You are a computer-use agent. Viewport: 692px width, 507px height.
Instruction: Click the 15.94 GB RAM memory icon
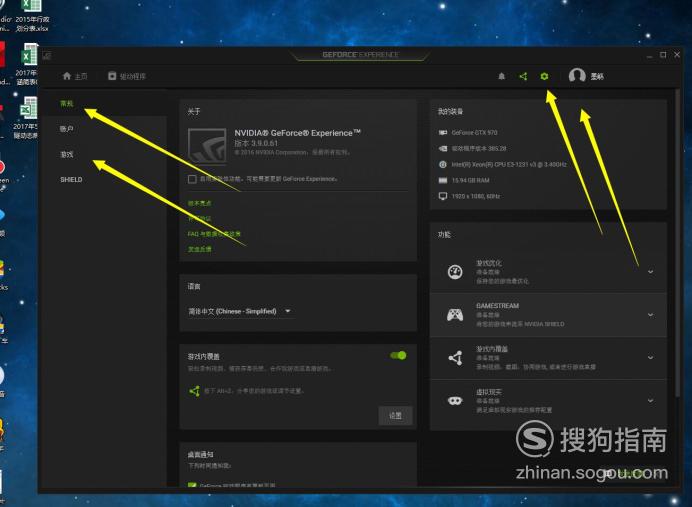point(443,180)
